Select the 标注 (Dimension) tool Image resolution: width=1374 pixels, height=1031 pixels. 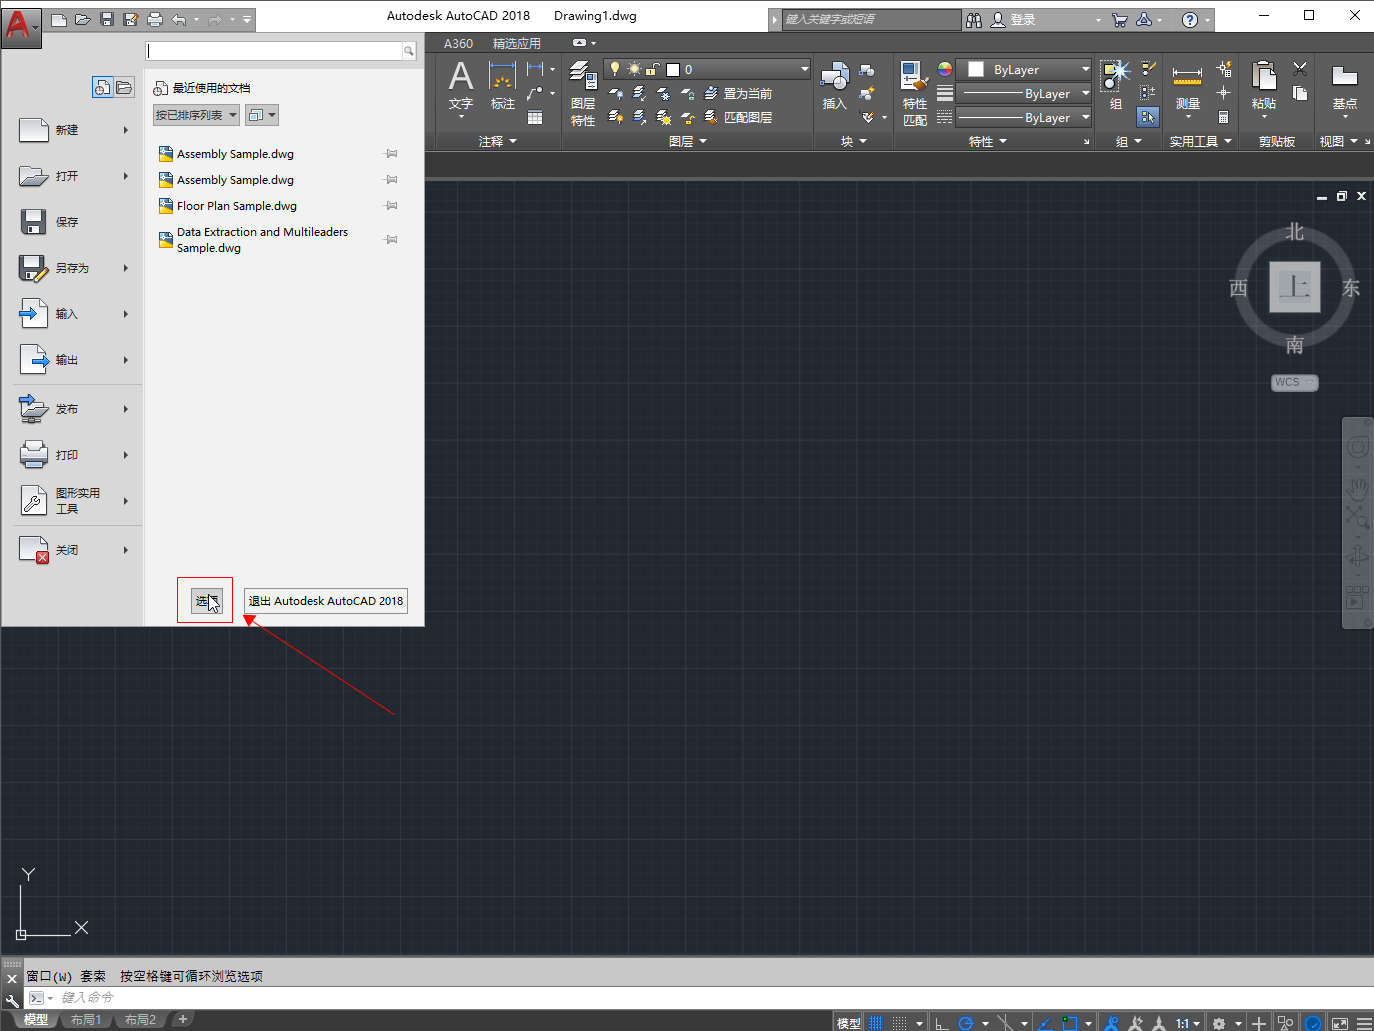point(502,86)
